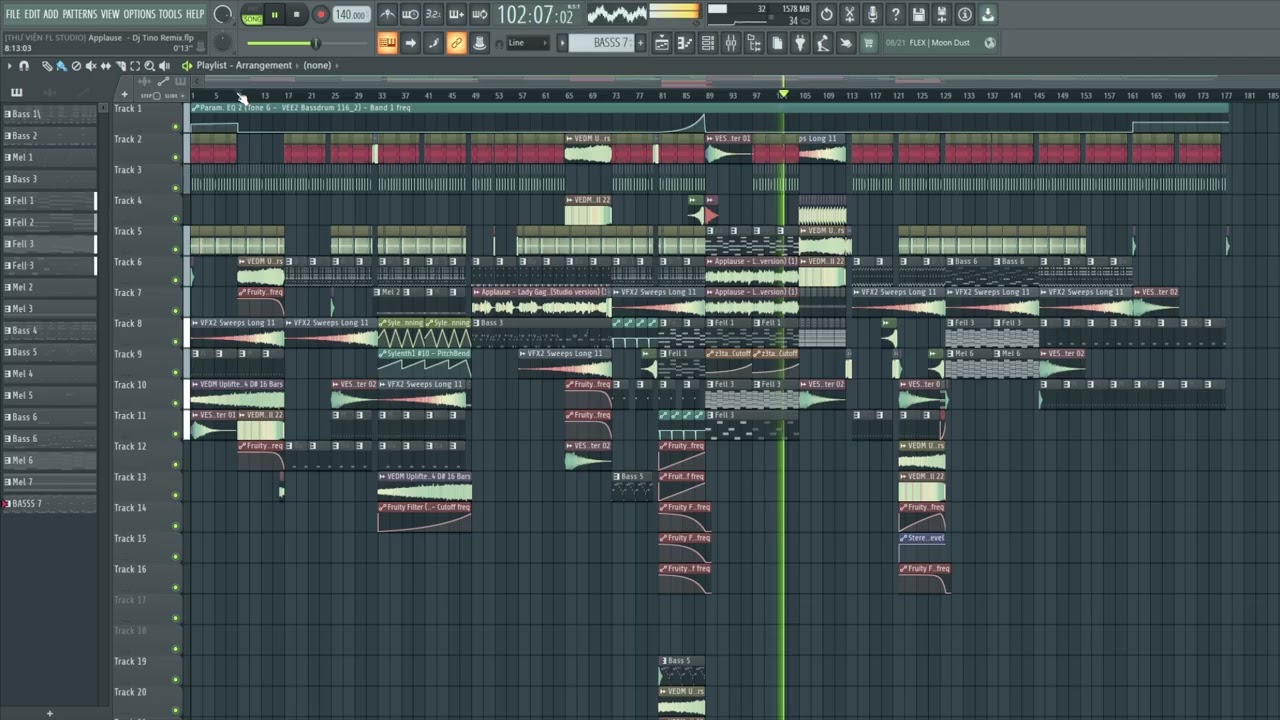Open the tempo tapper icon

(x=823, y=43)
